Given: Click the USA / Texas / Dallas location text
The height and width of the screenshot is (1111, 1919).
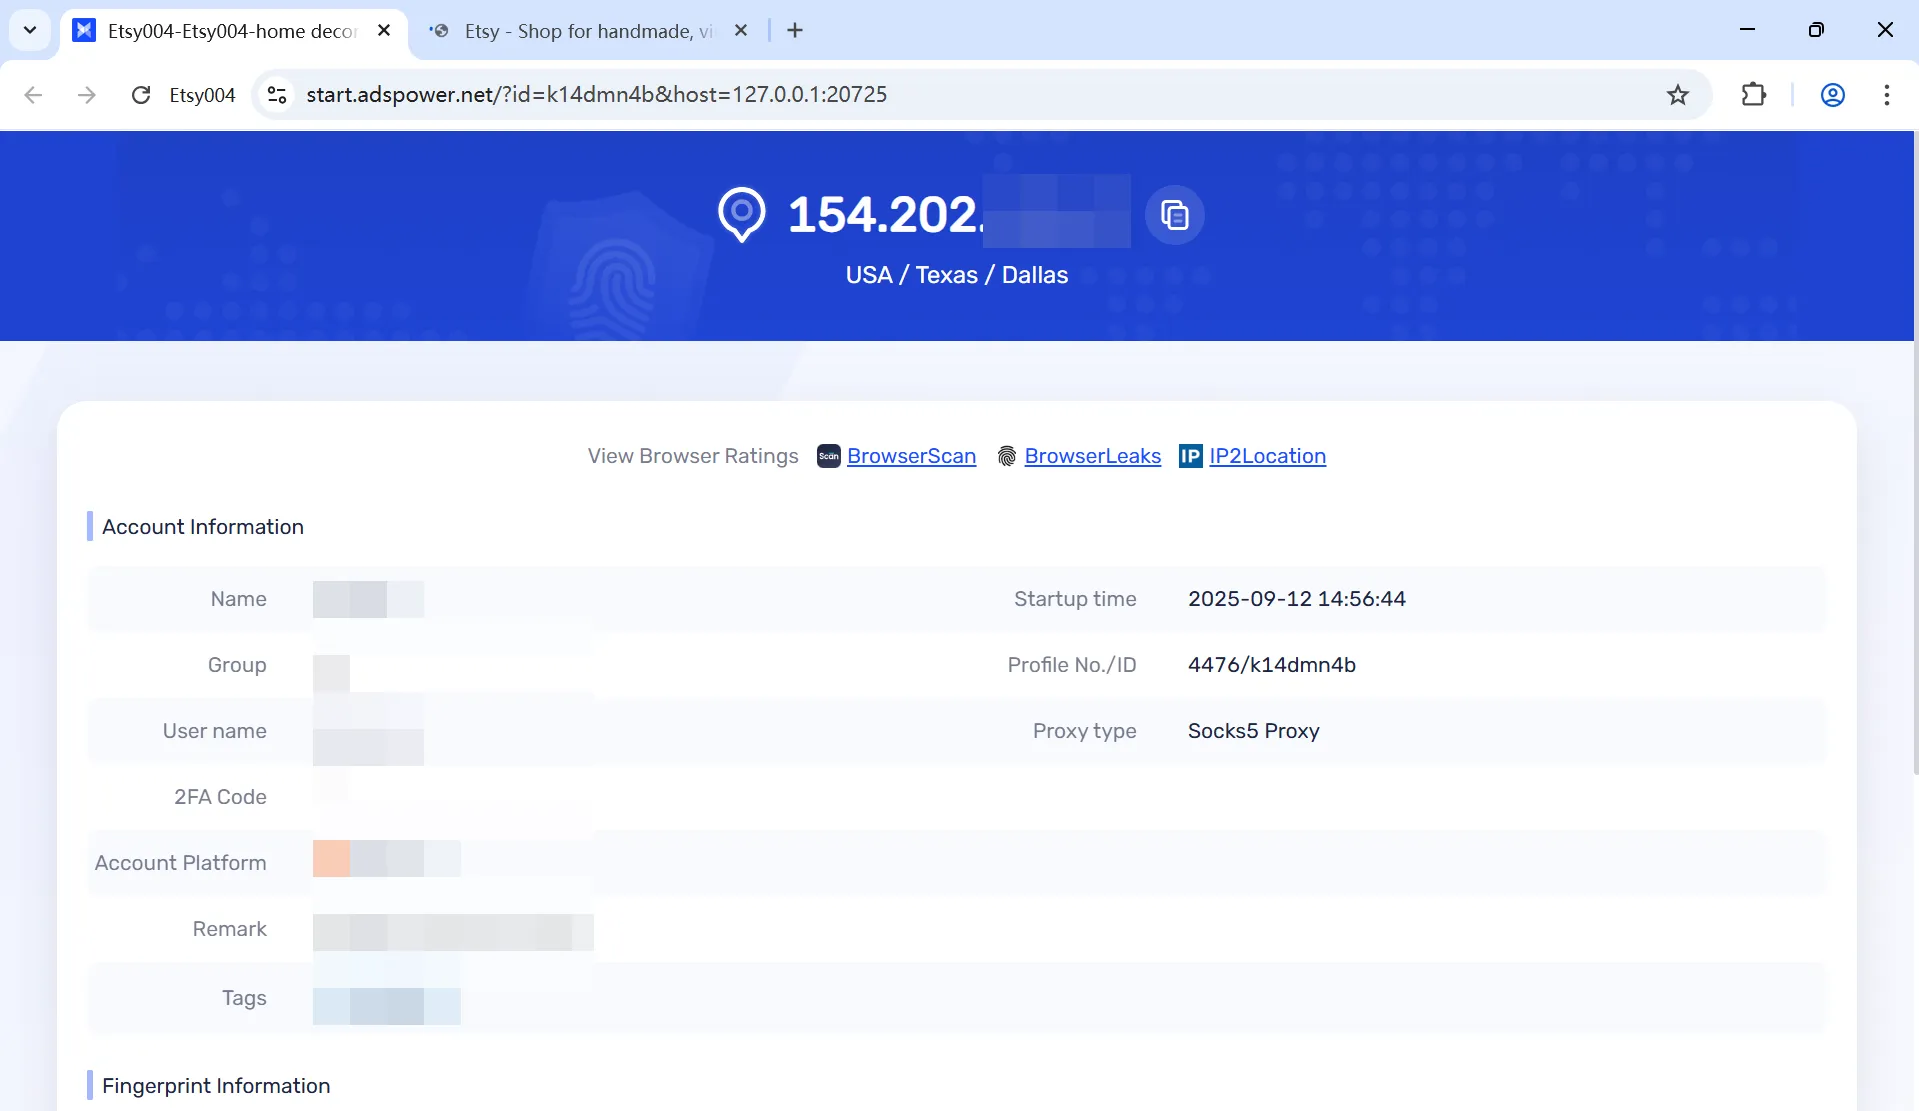Looking at the screenshot, I should [956, 275].
